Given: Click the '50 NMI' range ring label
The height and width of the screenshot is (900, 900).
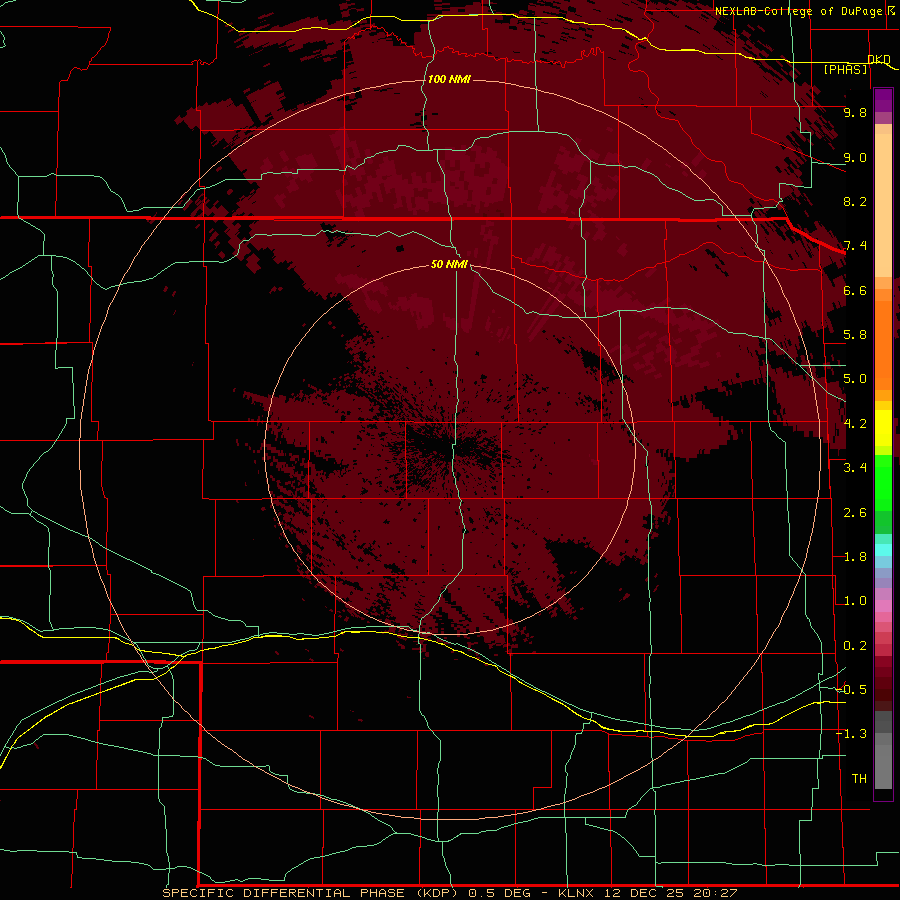Looking at the screenshot, I should tap(449, 264).
